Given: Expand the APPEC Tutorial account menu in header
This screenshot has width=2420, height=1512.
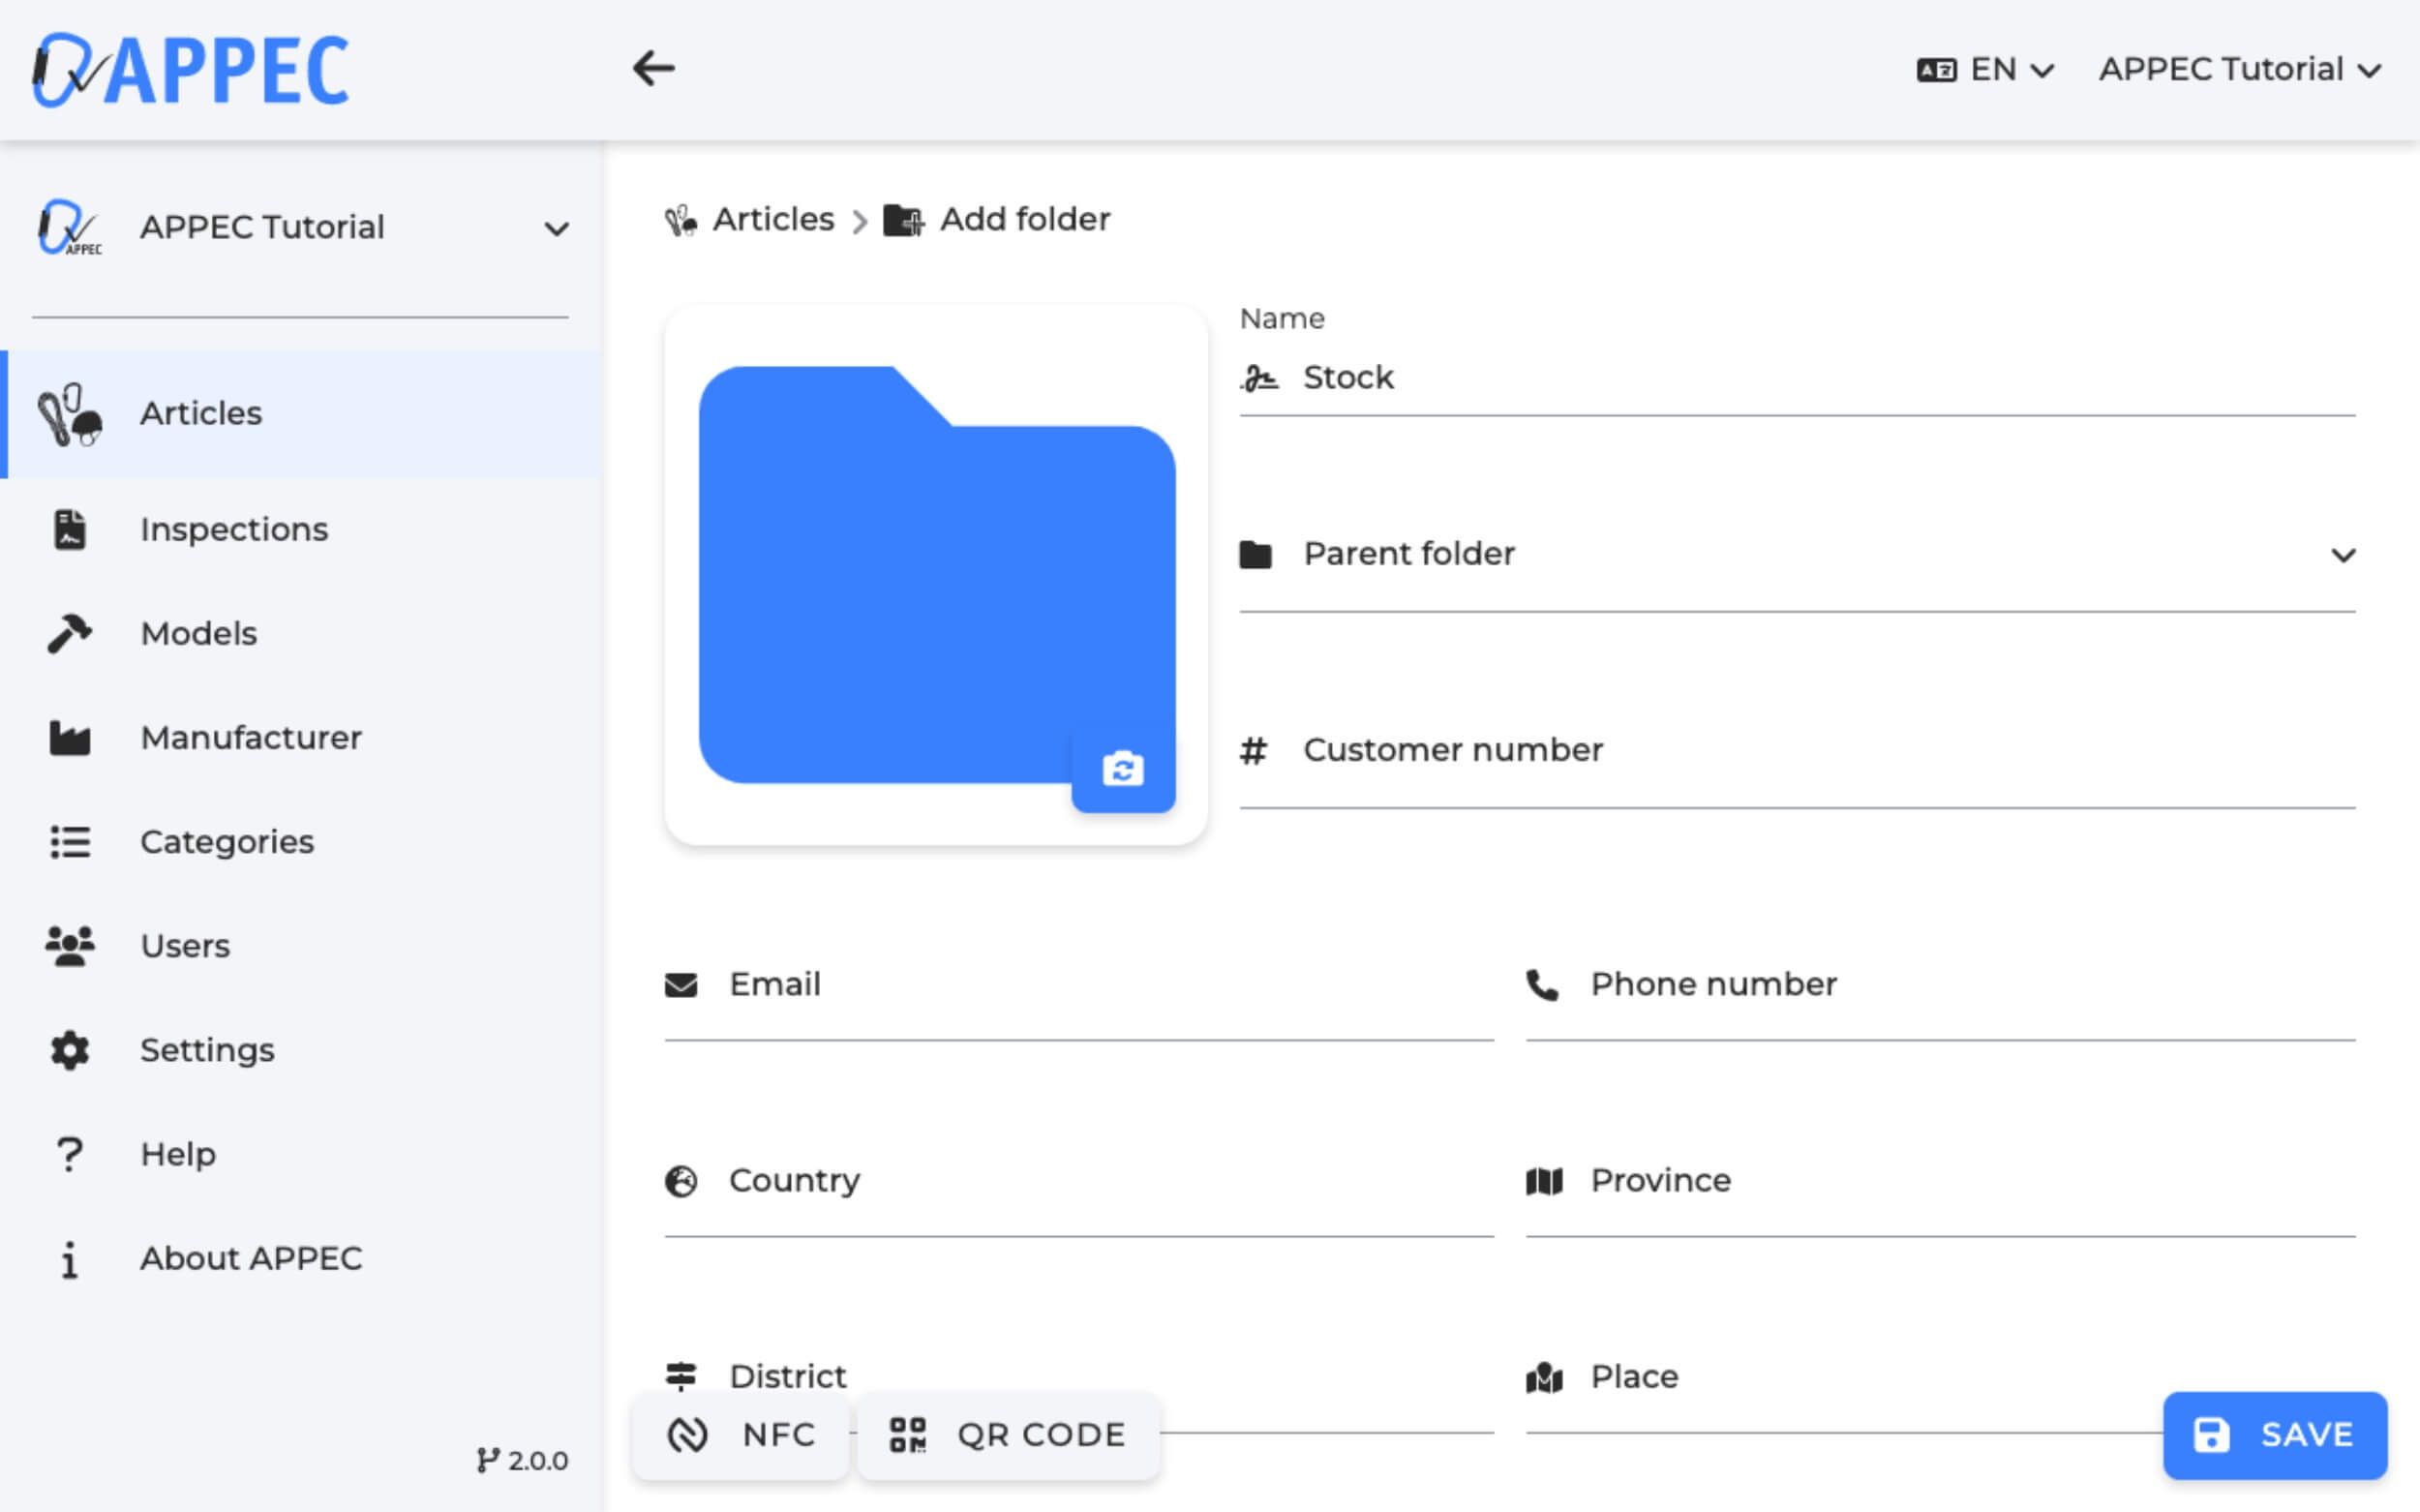Looking at the screenshot, I should 2239,69.
